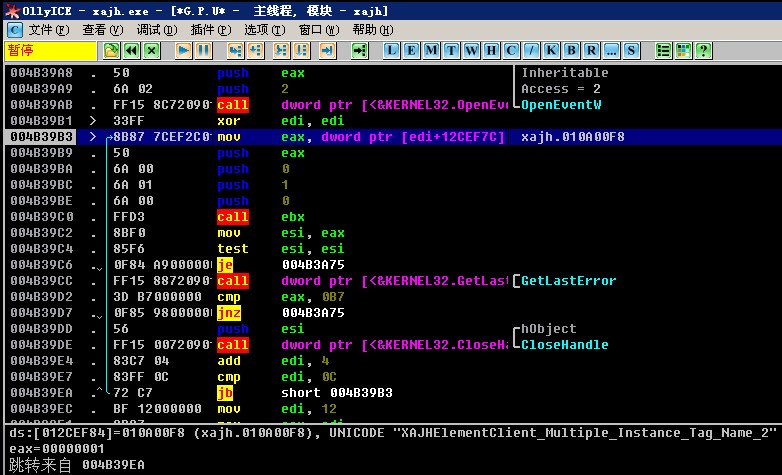Open the Log window via L button
The height and width of the screenshot is (475, 782).
click(x=393, y=50)
